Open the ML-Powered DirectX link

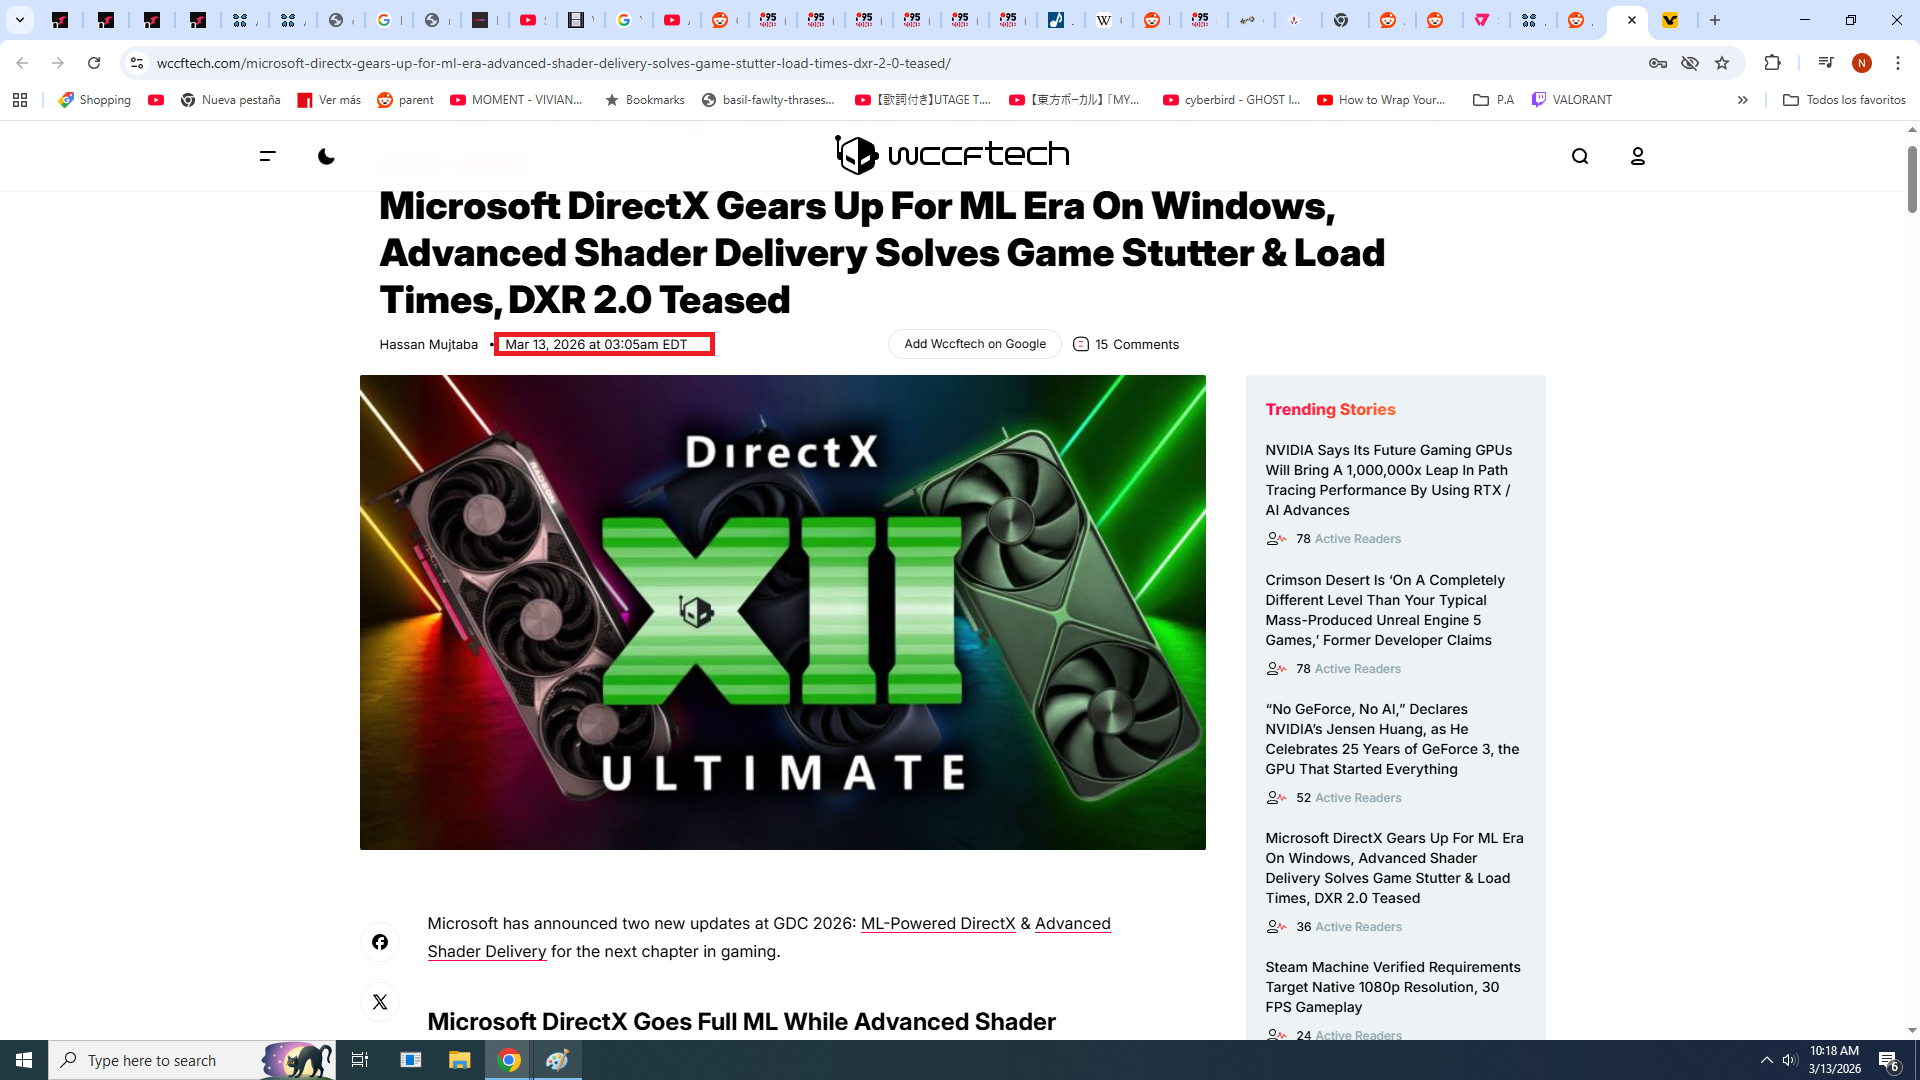click(x=937, y=923)
